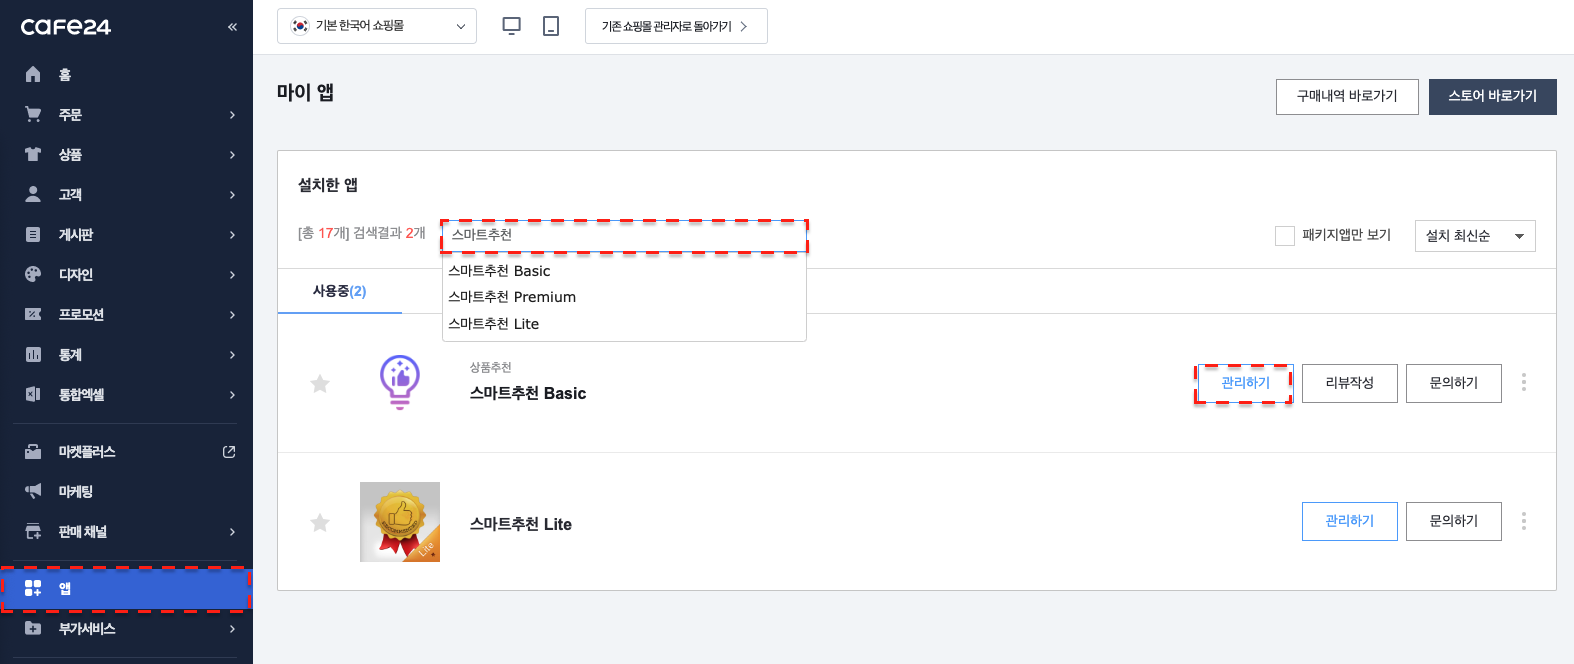The width and height of the screenshot is (1574, 664).
Task: Collapse the sidebar with the double-chevron icon
Action: point(232,27)
